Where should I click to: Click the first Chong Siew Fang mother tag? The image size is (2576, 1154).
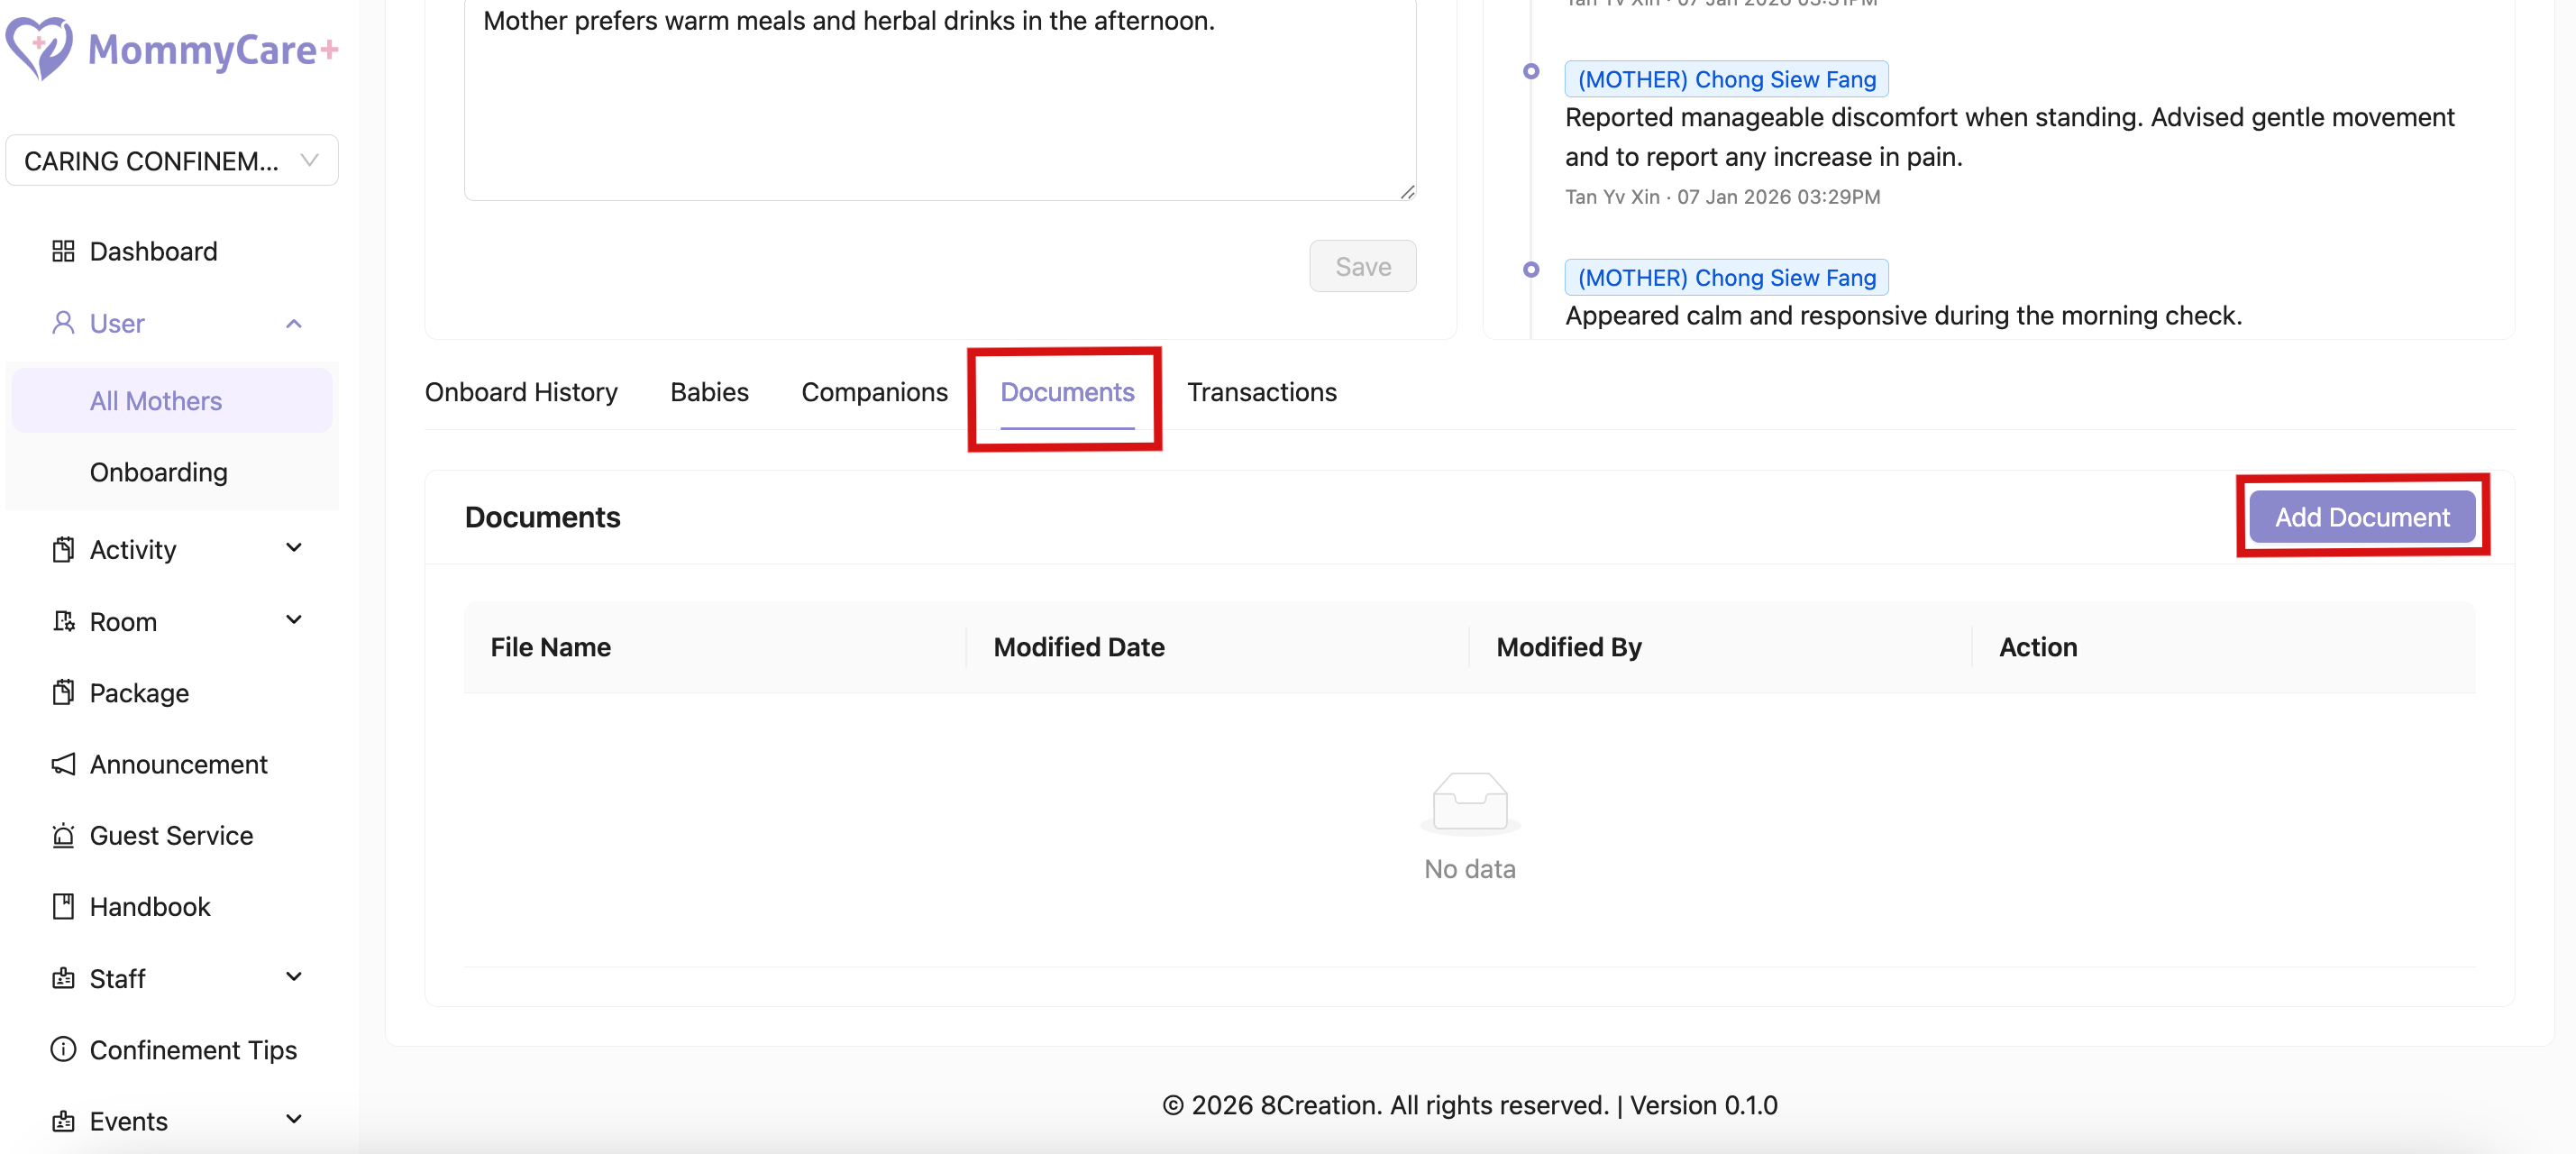pyautogui.click(x=1726, y=79)
